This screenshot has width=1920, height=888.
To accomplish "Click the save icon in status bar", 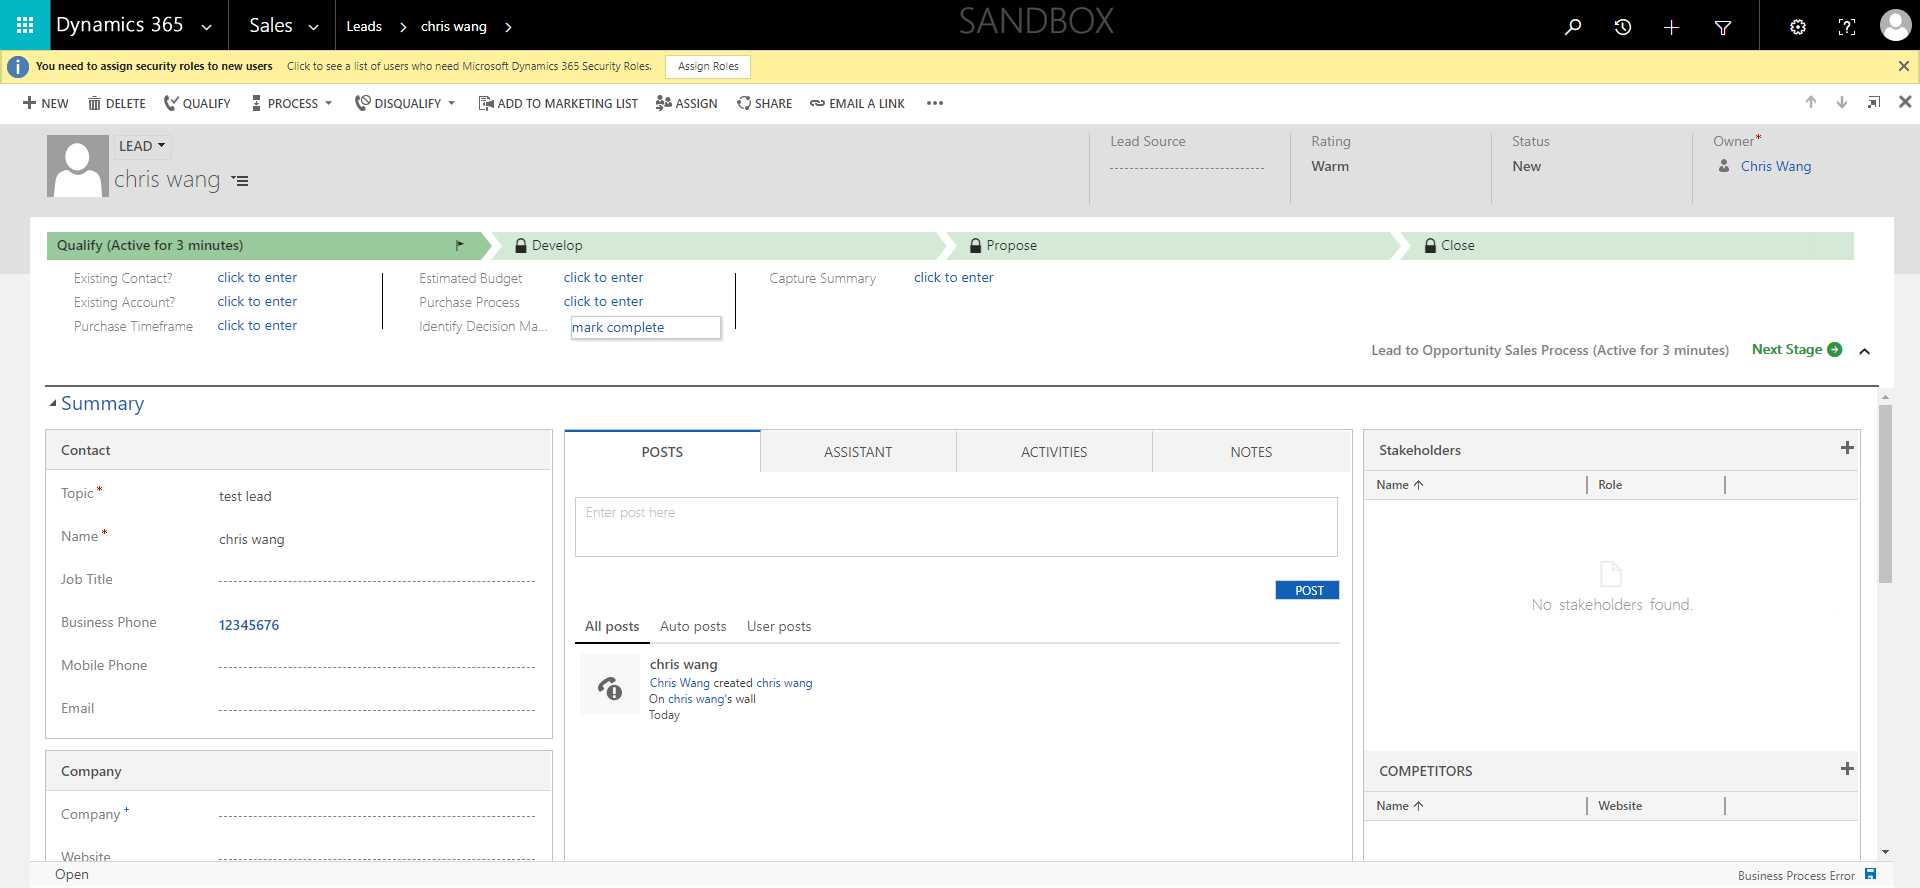I will coord(1870,875).
